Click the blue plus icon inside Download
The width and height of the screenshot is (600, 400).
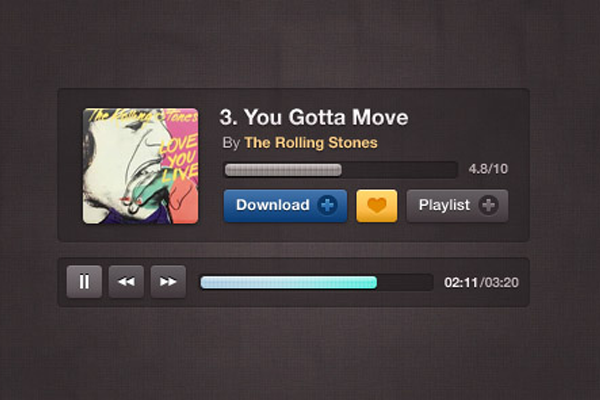(327, 205)
